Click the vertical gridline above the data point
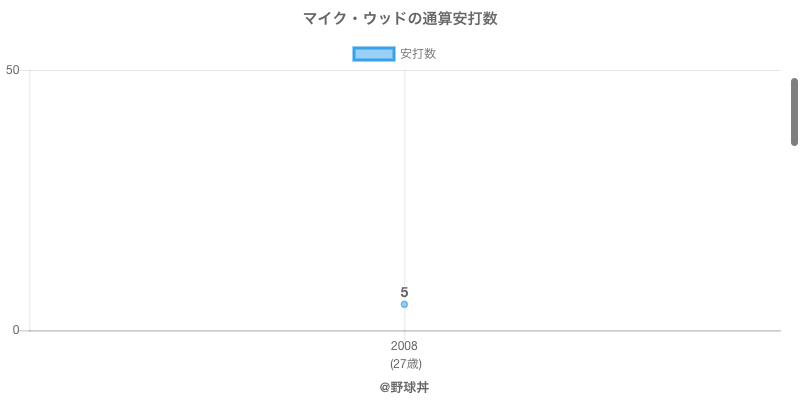 [x=404, y=180]
